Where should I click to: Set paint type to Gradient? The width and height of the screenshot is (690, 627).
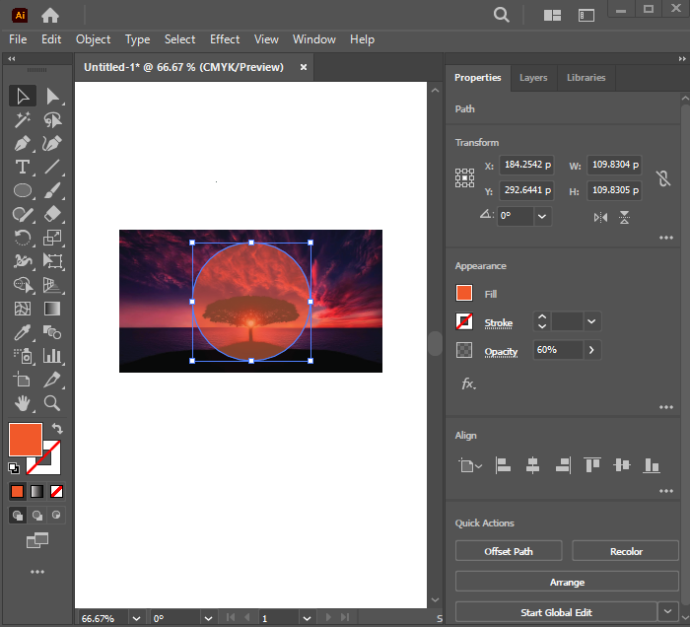(x=37, y=491)
